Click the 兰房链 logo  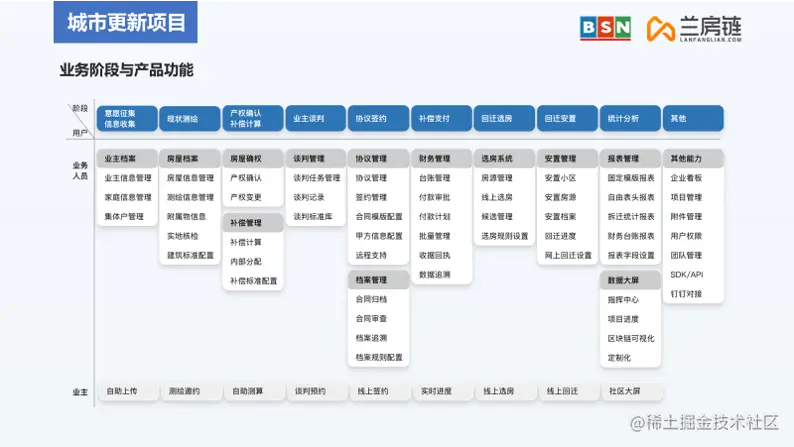point(694,28)
